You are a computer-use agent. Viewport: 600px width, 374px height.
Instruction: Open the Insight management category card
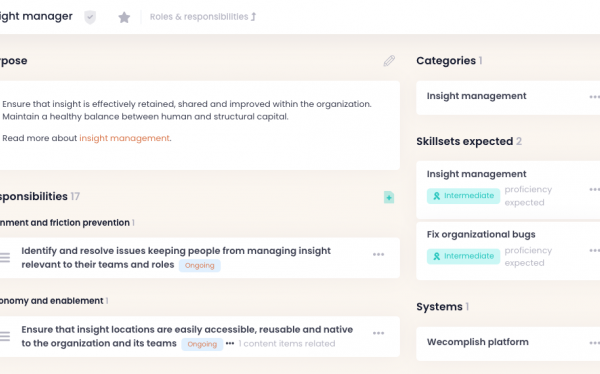point(508,98)
